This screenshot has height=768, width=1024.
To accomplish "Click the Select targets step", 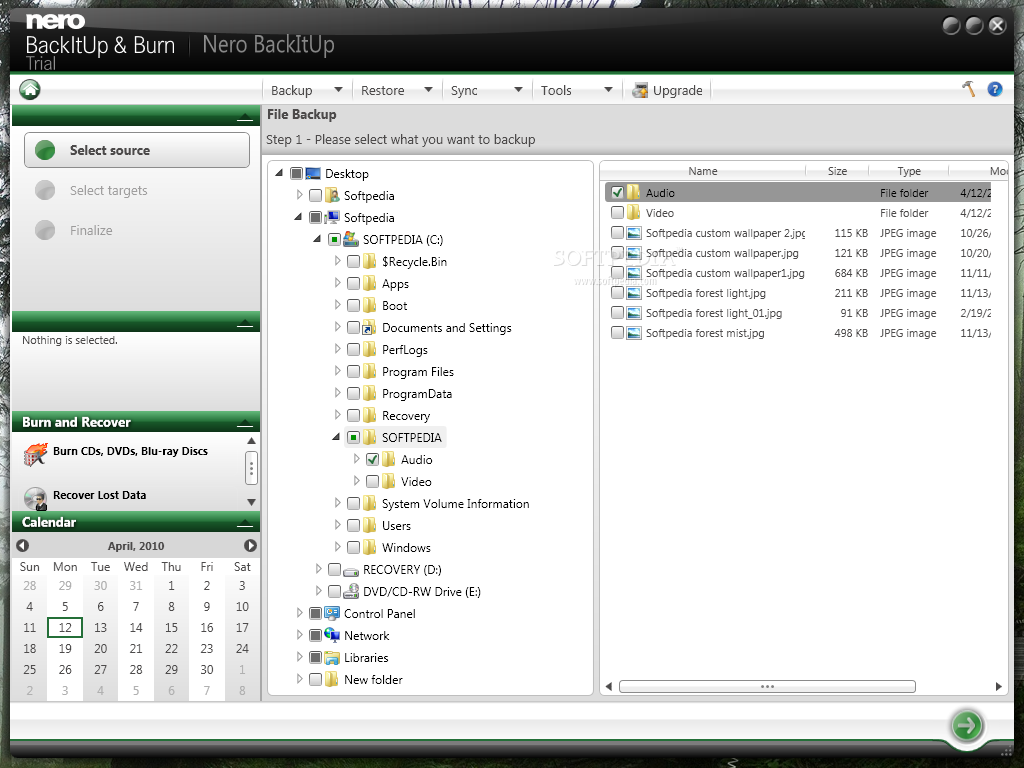I will (108, 191).
